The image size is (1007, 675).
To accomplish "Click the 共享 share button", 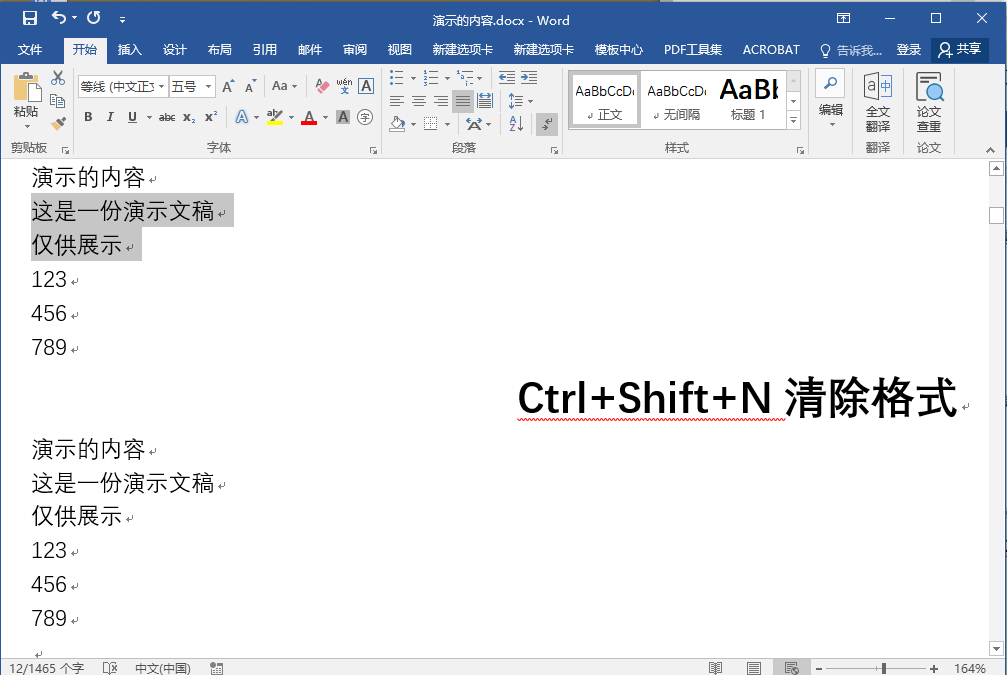I will [959, 49].
